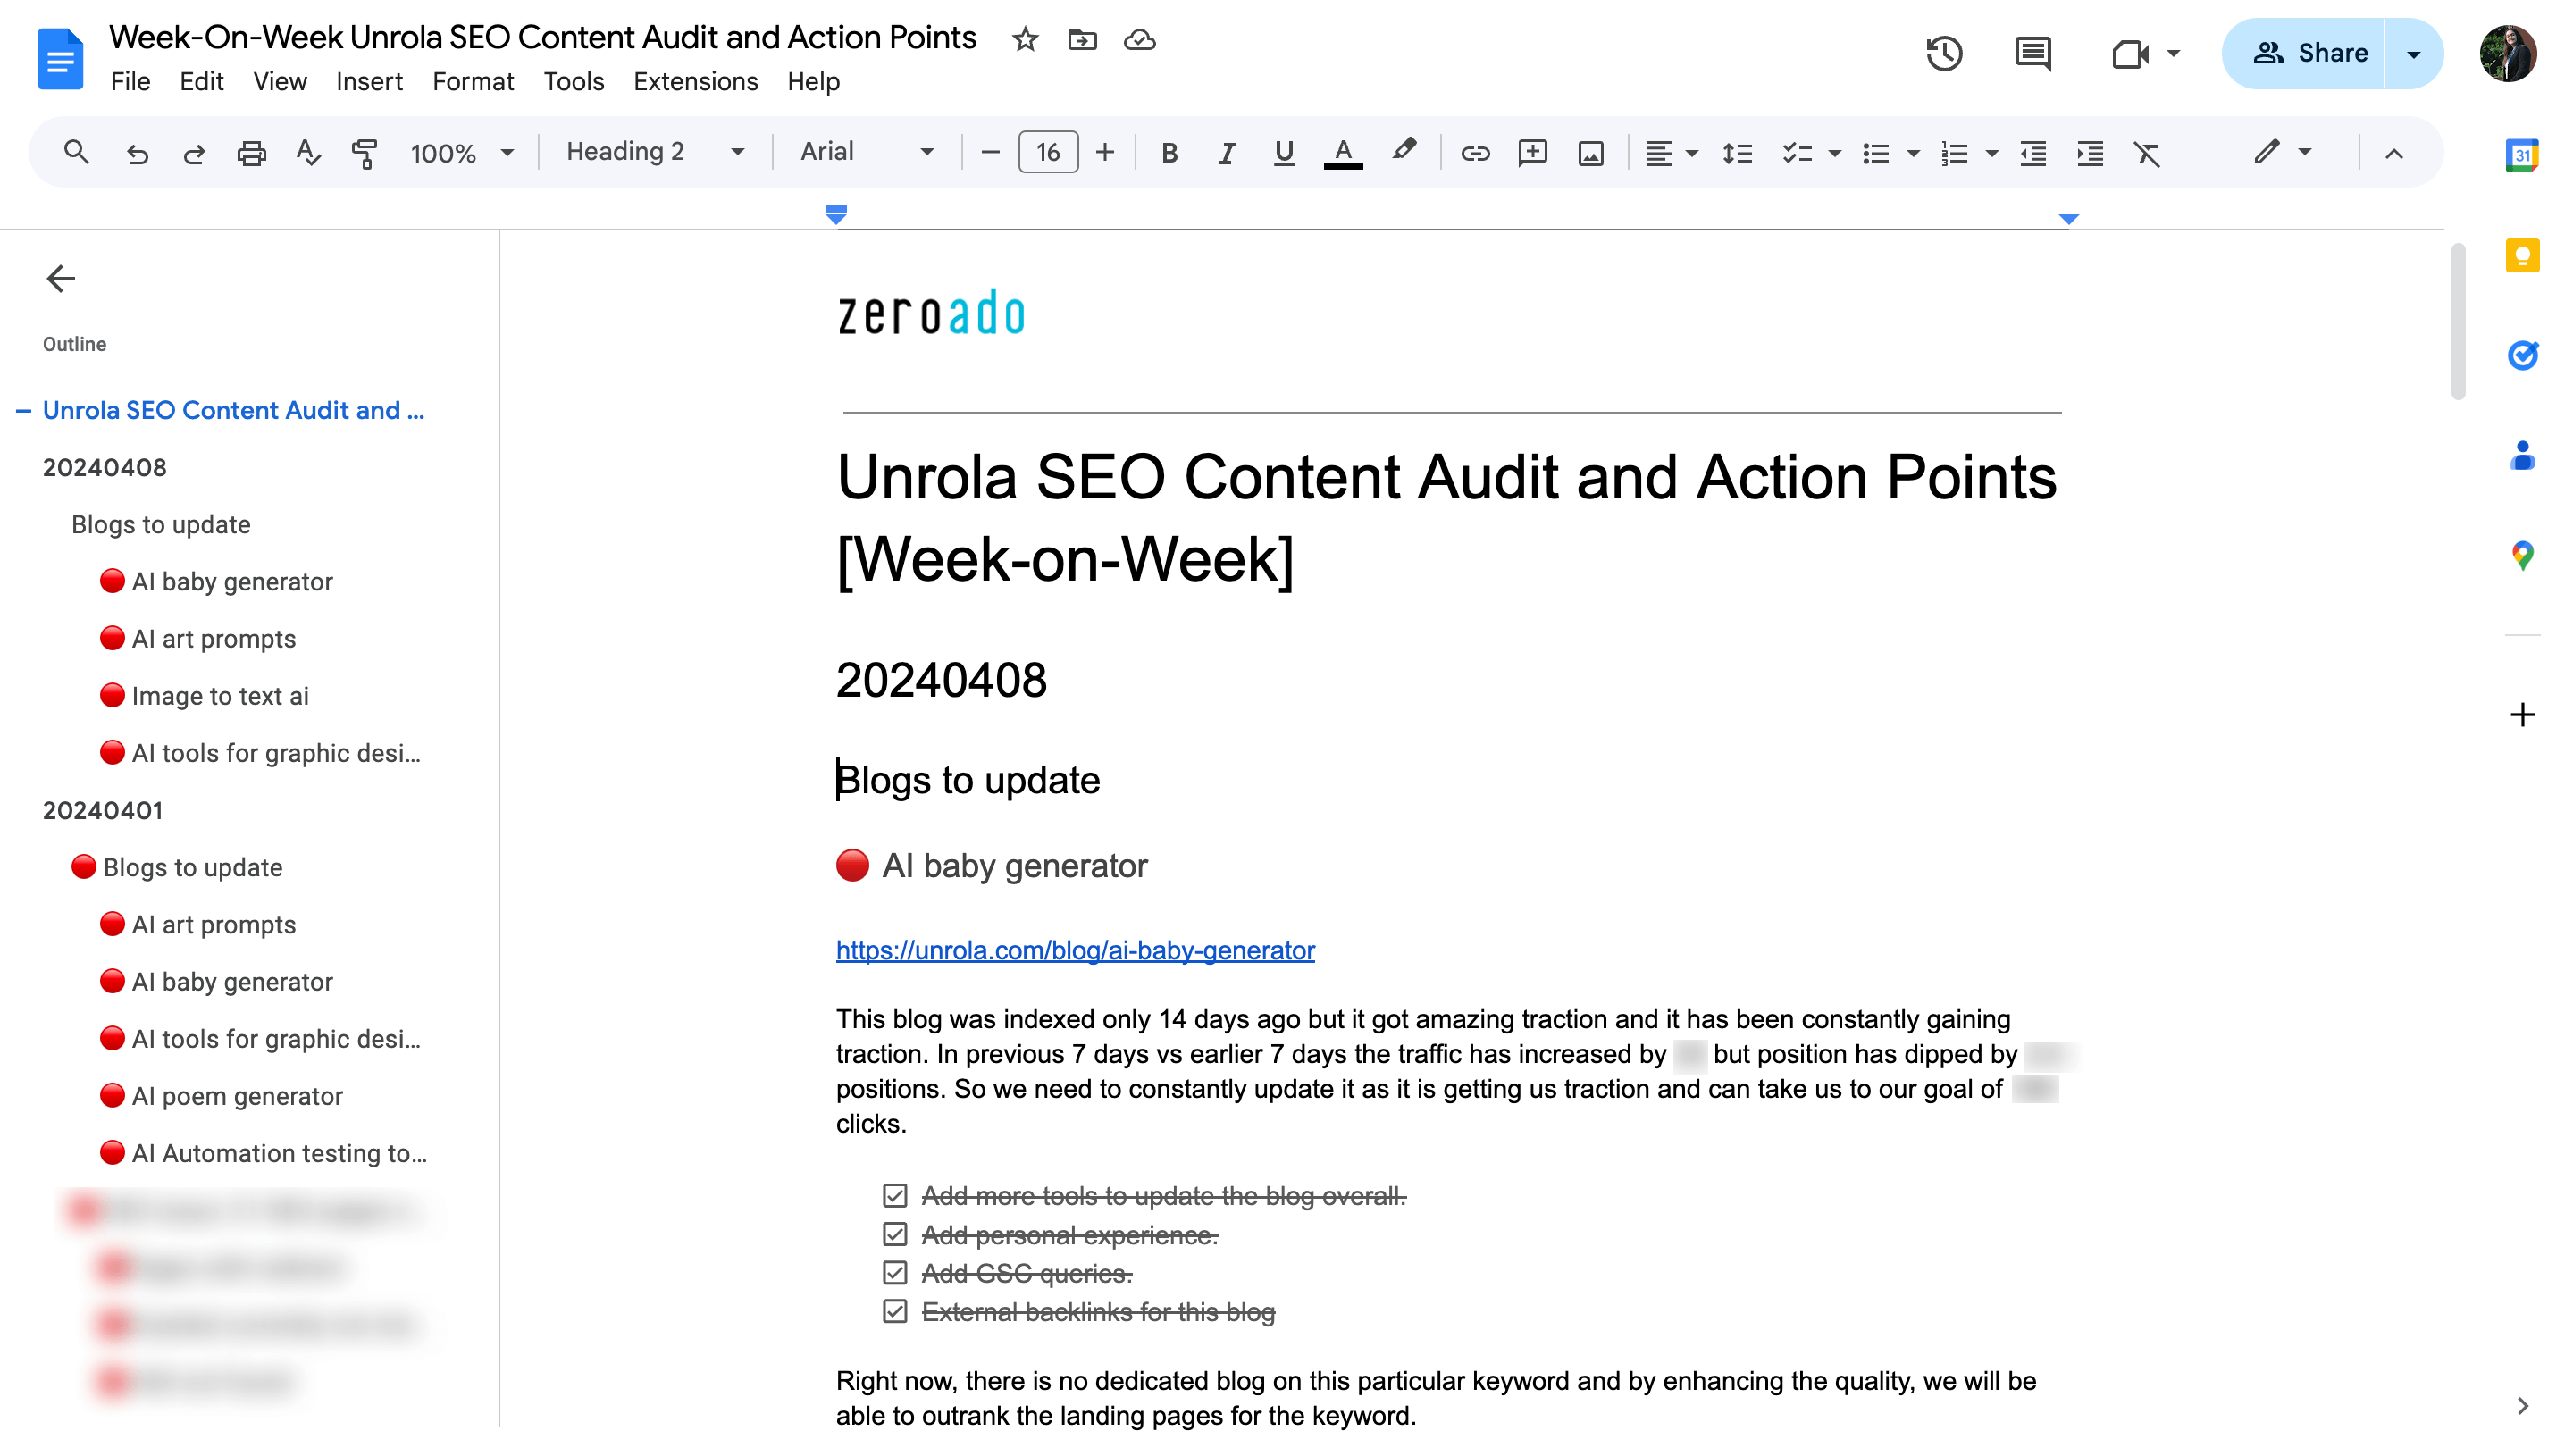Click the insert image icon

click(x=1590, y=154)
